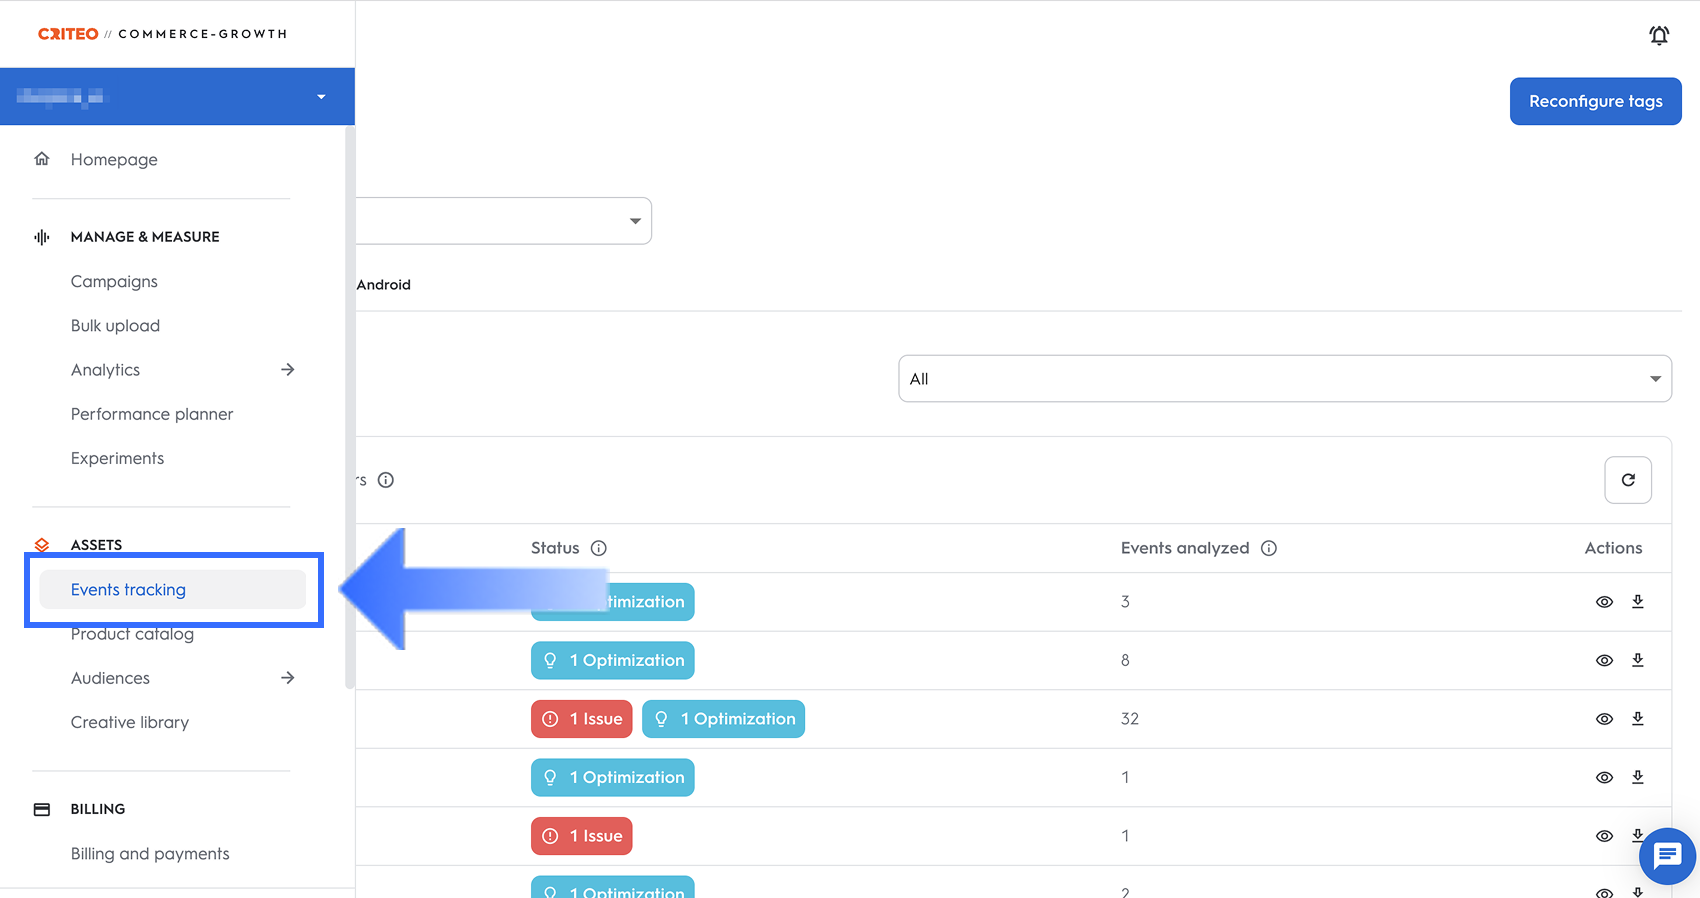Toggle the eye icon for the 32 events row
1700x898 pixels.
pyautogui.click(x=1604, y=719)
